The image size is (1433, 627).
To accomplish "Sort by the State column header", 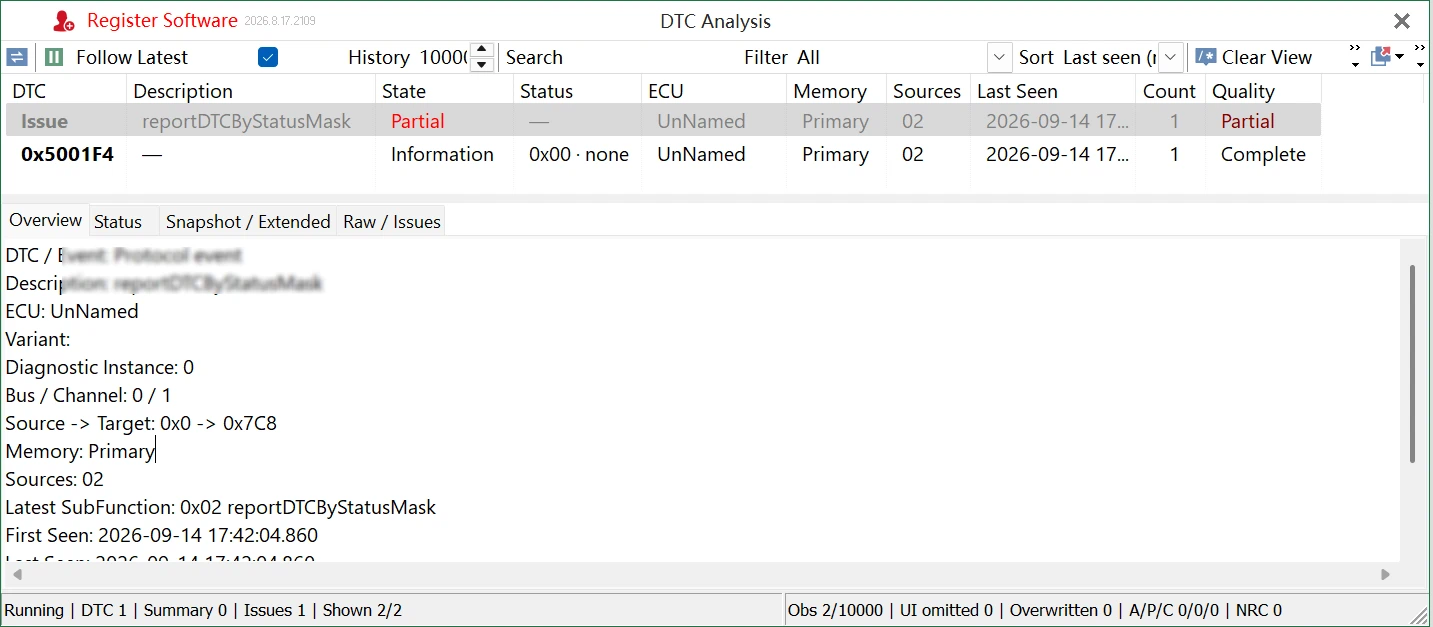I will pyautogui.click(x=444, y=91).
